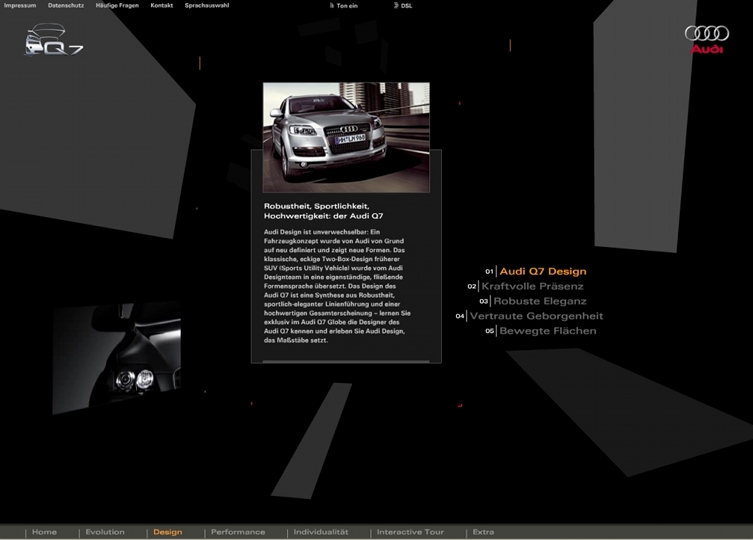Open the Sprachauswahl language selector
Viewport: 753px width, 540px height.
coord(206,6)
